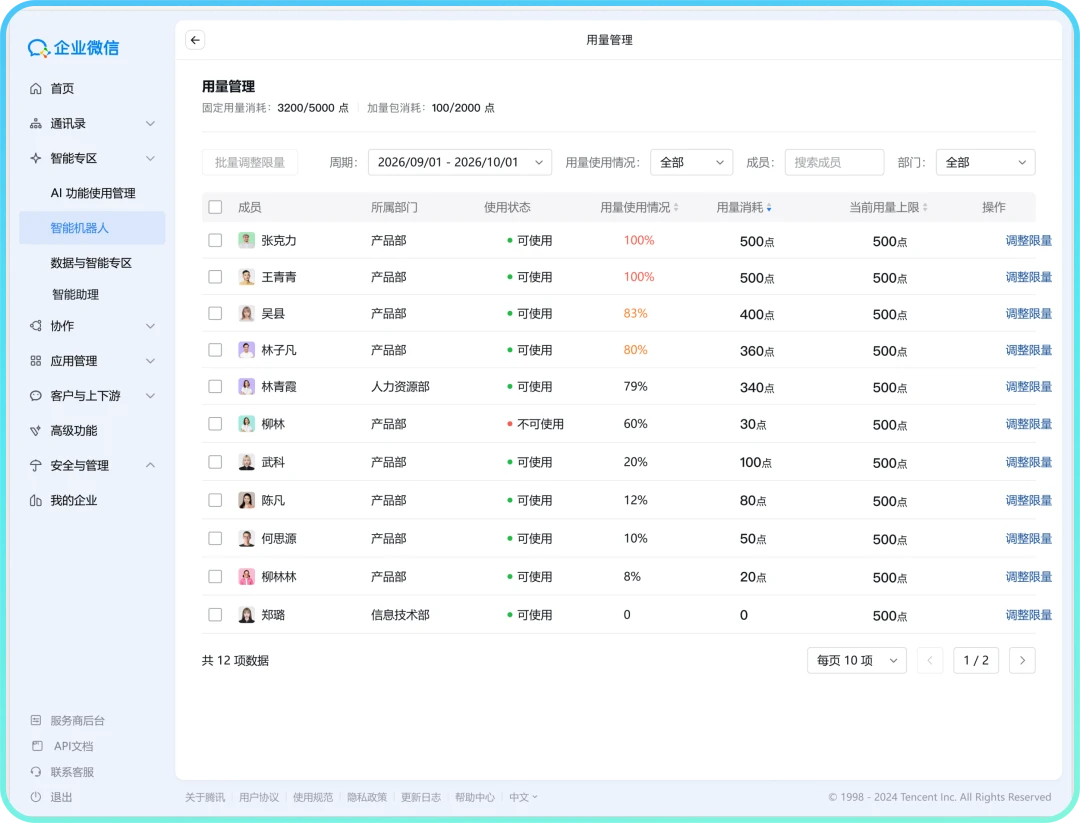
Task: Open the 每页 10 项 page-size dropdown
Action: [x=856, y=660]
